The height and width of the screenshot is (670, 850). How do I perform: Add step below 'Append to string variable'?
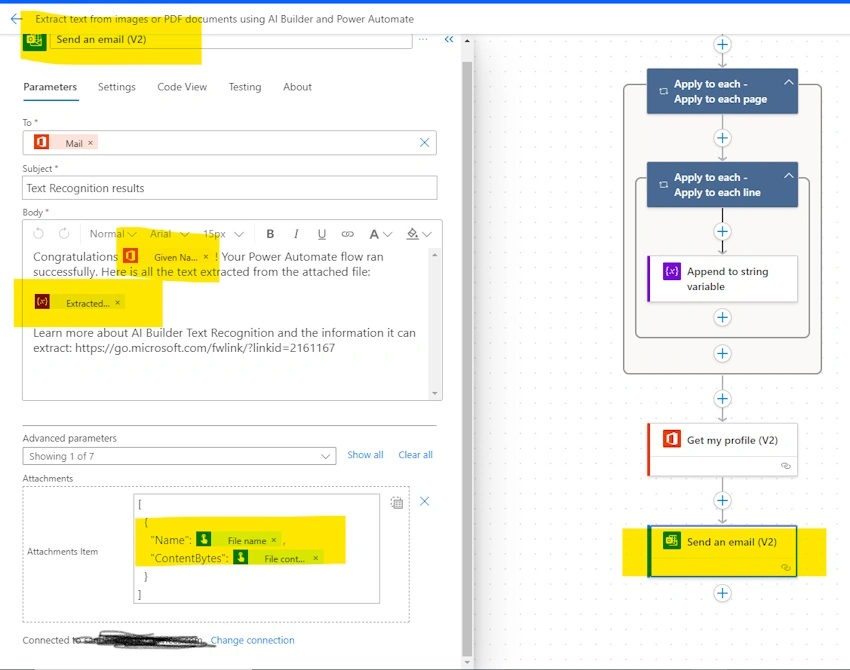tap(722, 317)
